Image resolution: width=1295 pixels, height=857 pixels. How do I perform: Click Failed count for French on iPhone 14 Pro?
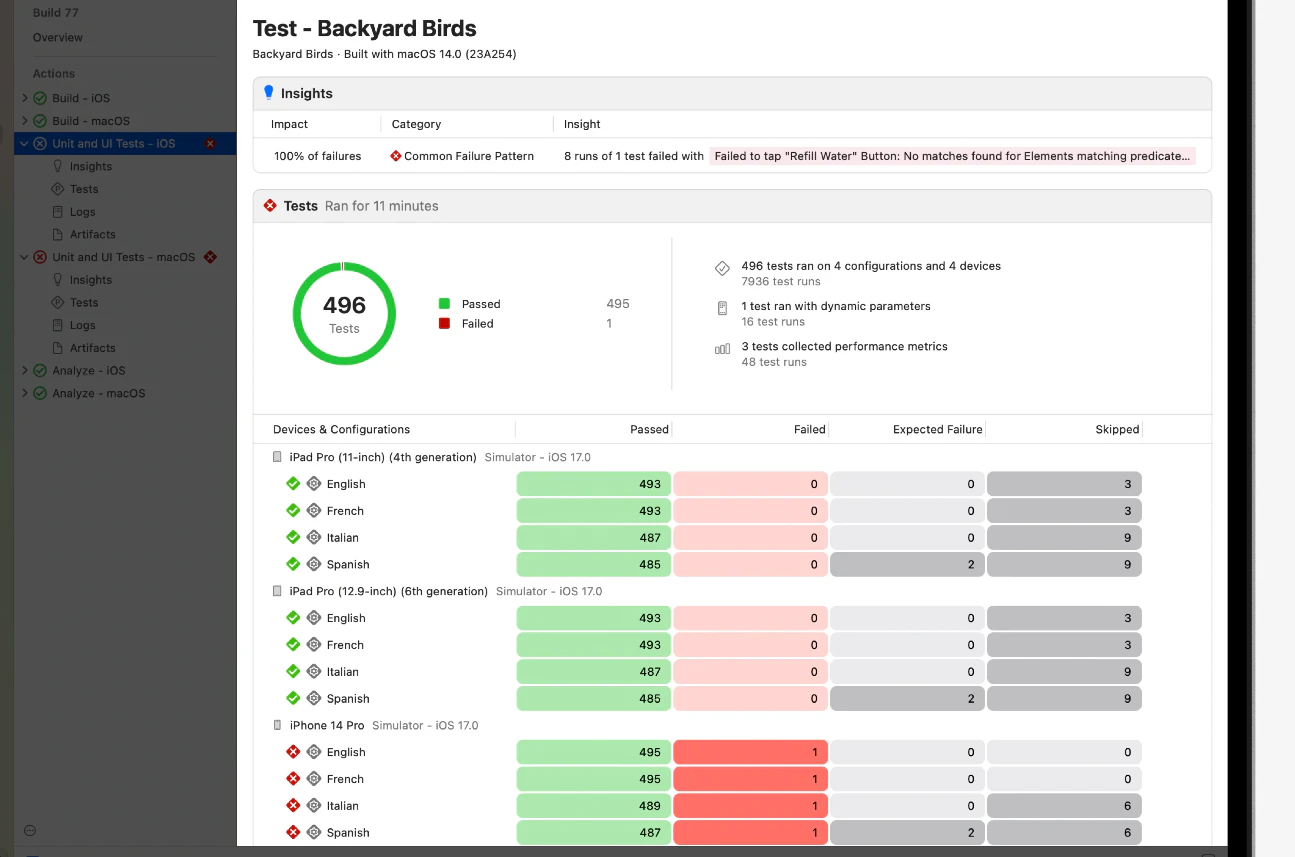tap(751, 779)
